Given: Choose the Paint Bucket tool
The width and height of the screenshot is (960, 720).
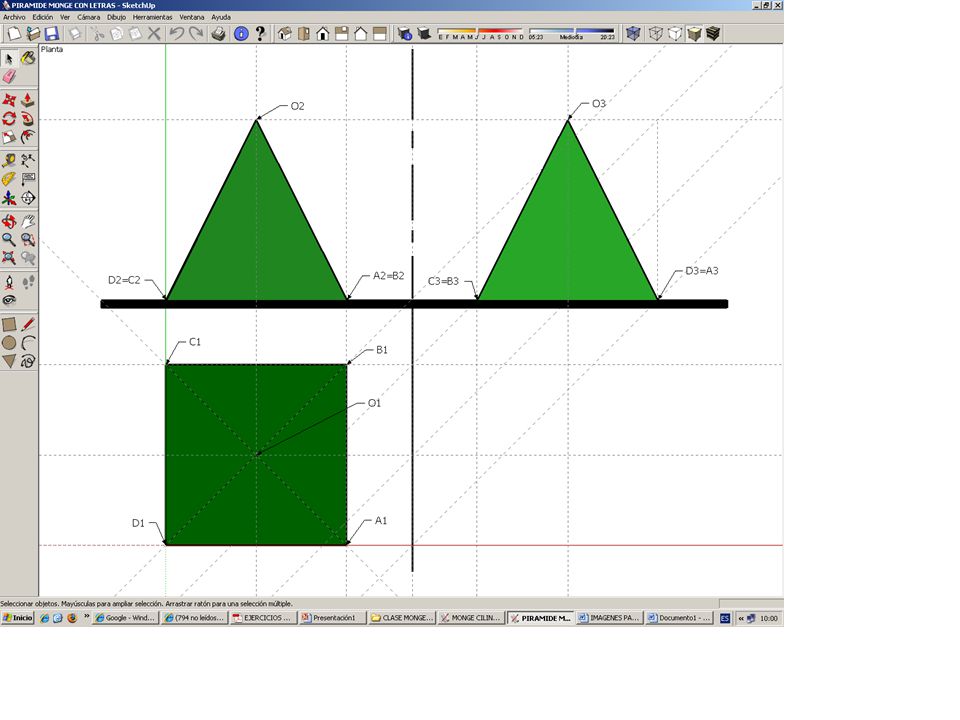Looking at the screenshot, I should (x=28, y=58).
